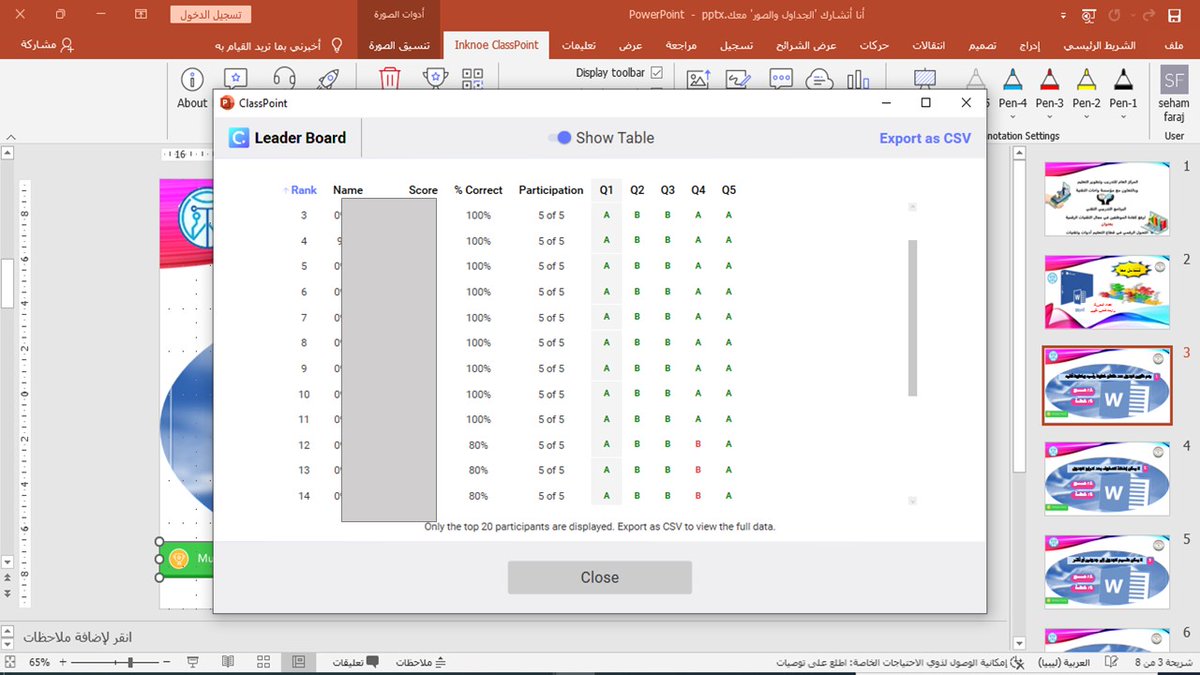This screenshot has height=675, width=1200.
Task: Click the rocket icon in the ribbon
Action: click(x=329, y=80)
